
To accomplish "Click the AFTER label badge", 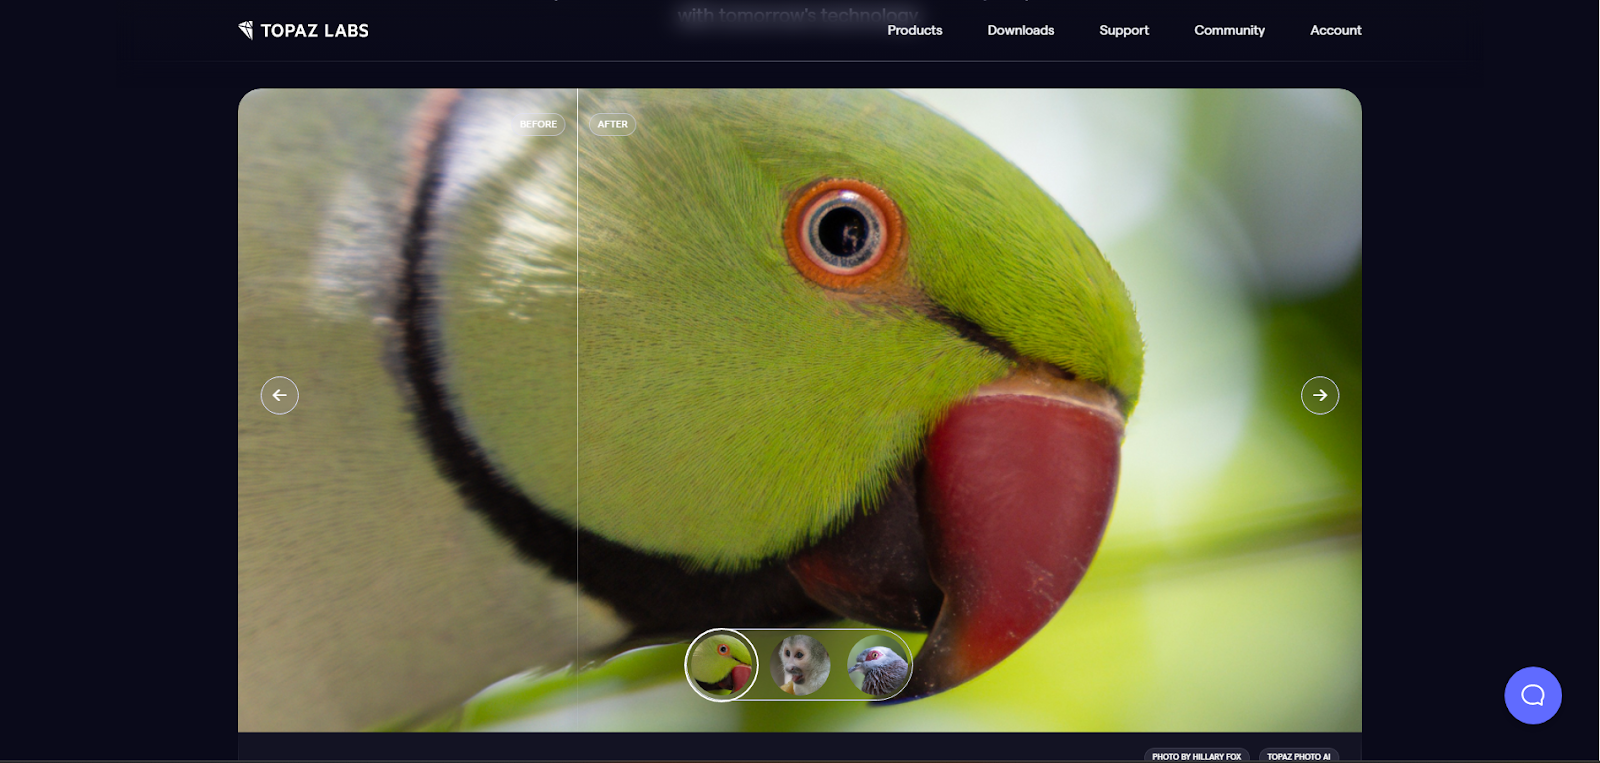I will pyautogui.click(x=612, y=124).
